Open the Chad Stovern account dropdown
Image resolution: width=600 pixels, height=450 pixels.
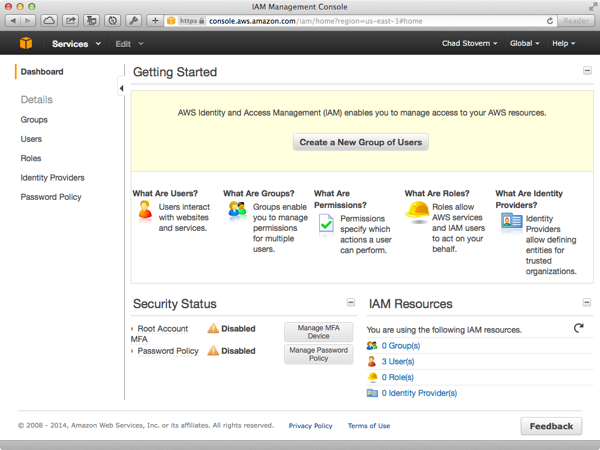pos(470,43)
